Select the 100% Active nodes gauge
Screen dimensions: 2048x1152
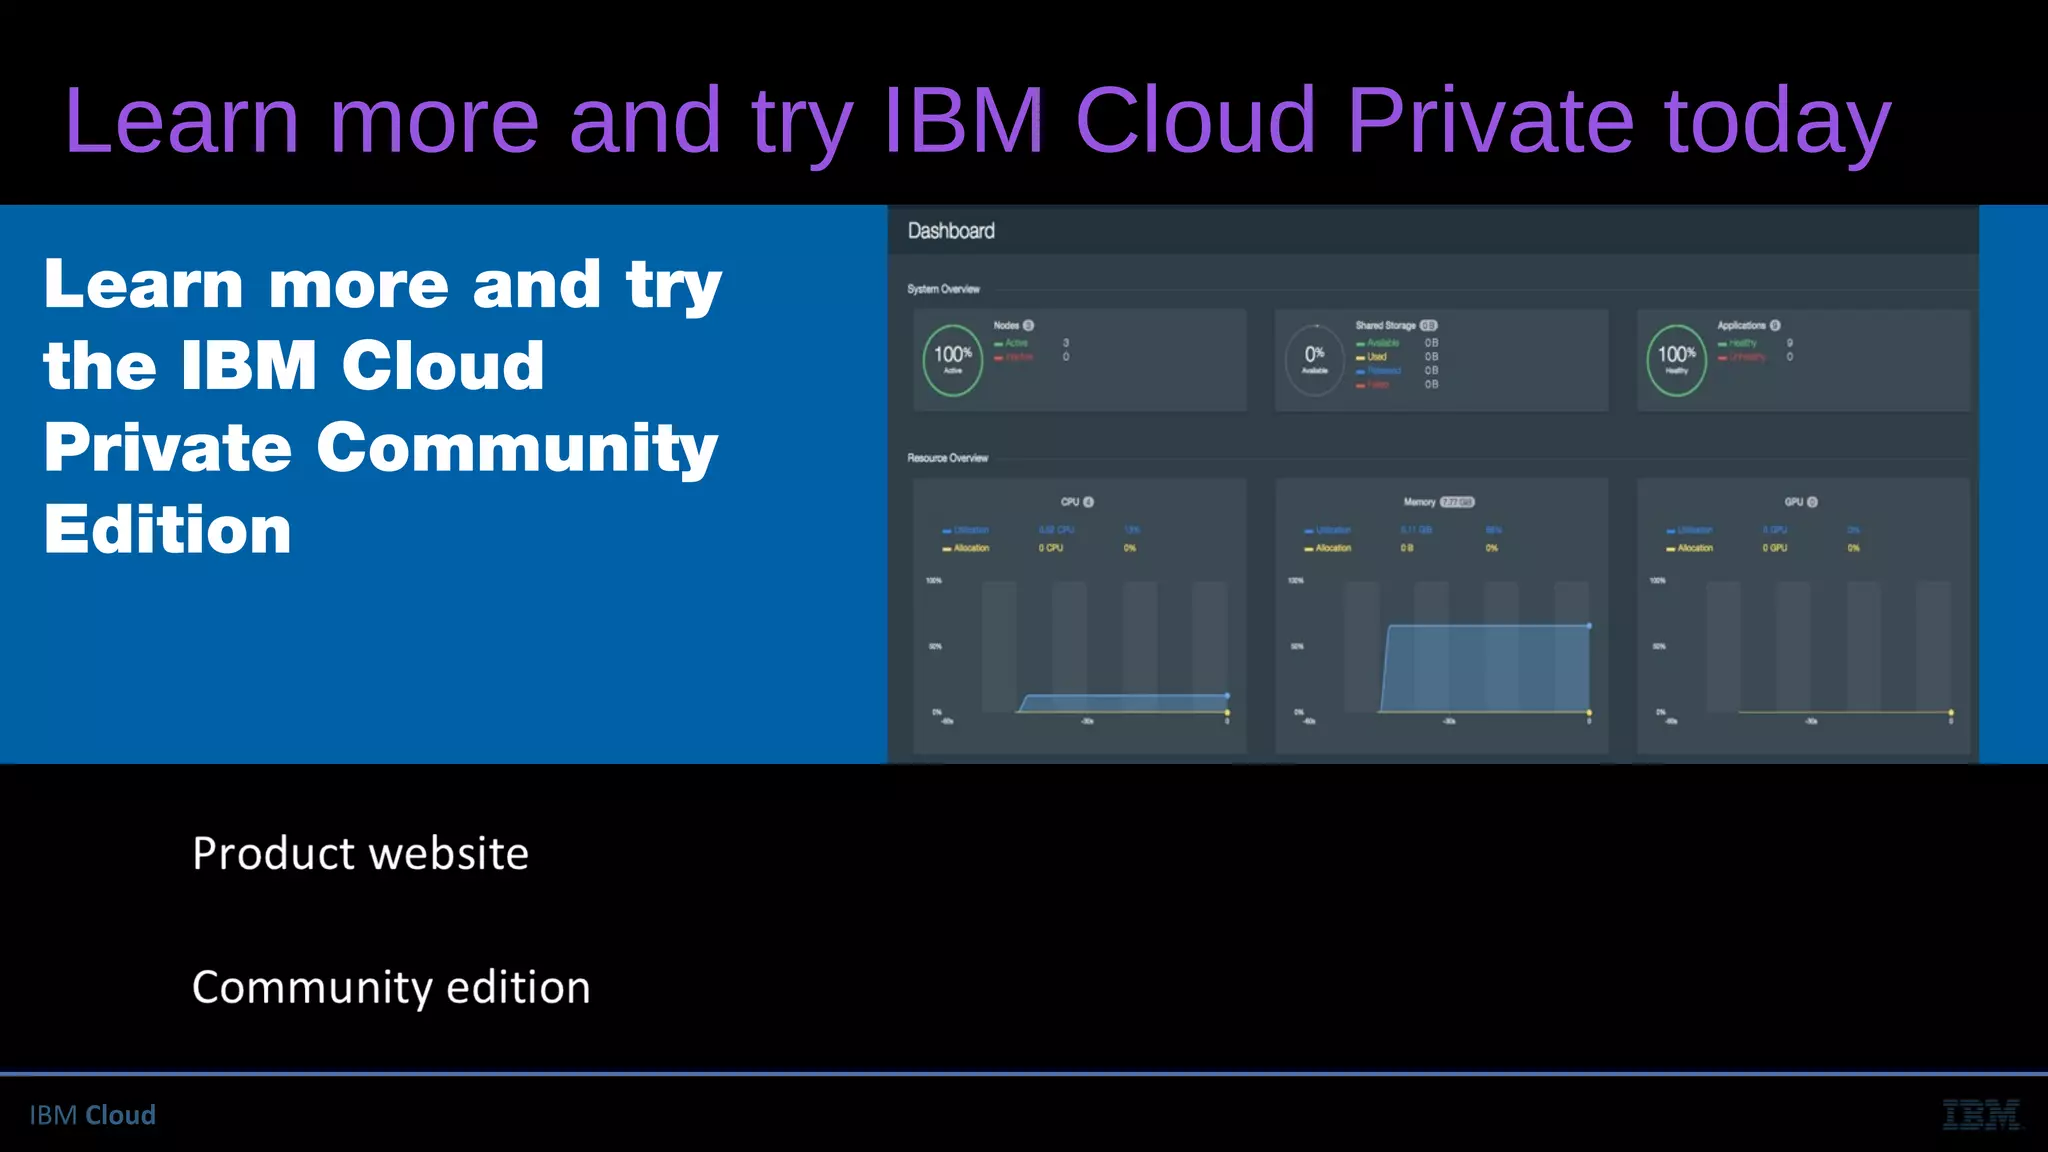coord(953,360)
